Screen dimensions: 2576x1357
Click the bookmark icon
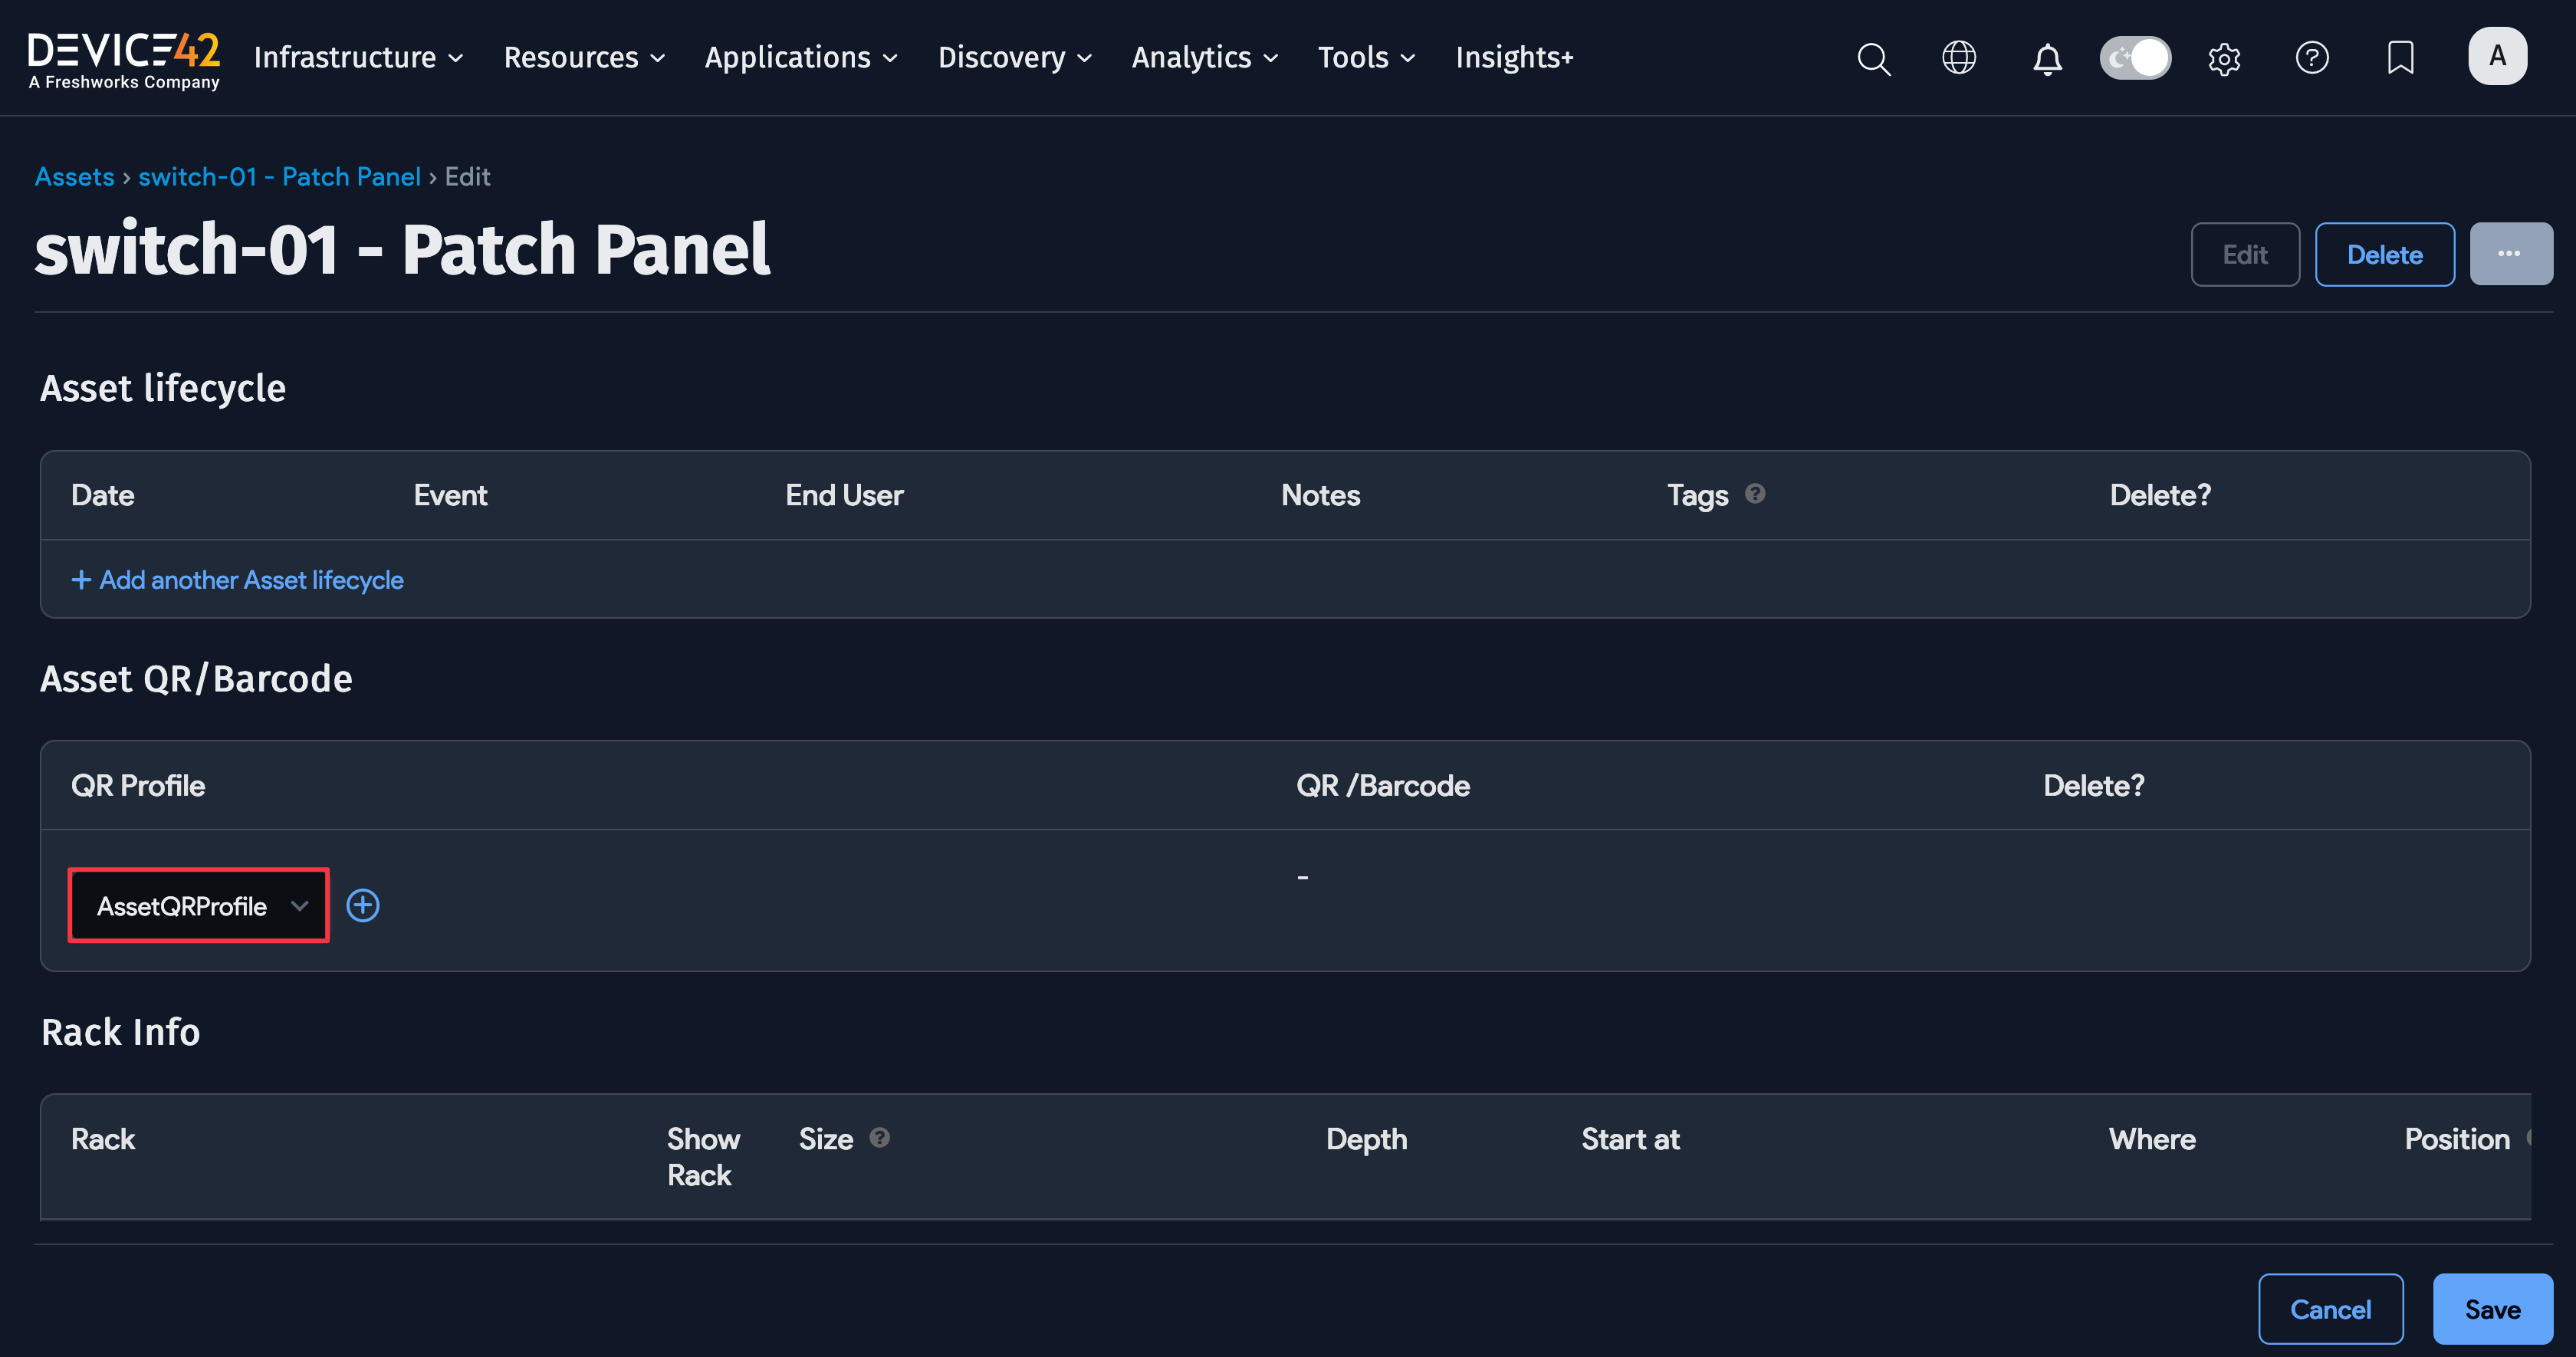click(x=2400, y=58)
